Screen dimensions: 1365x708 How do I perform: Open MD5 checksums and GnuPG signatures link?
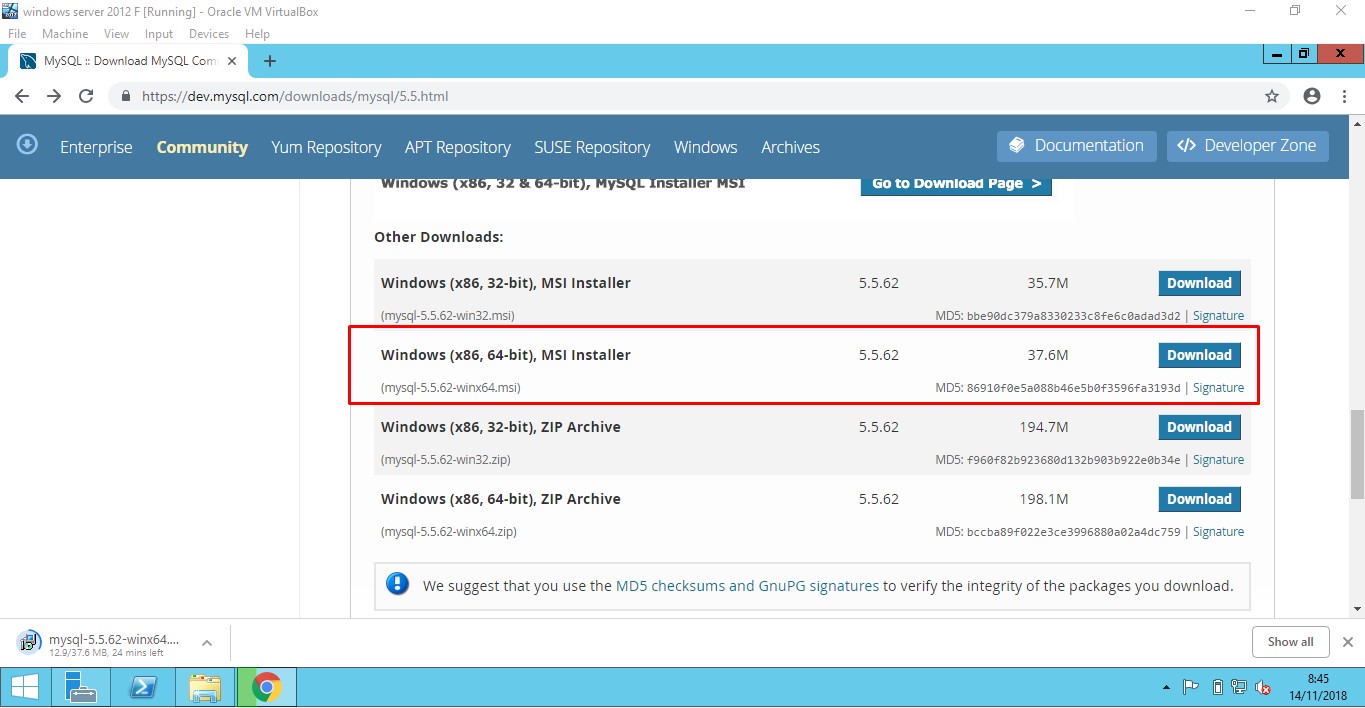tap(747, 586)
